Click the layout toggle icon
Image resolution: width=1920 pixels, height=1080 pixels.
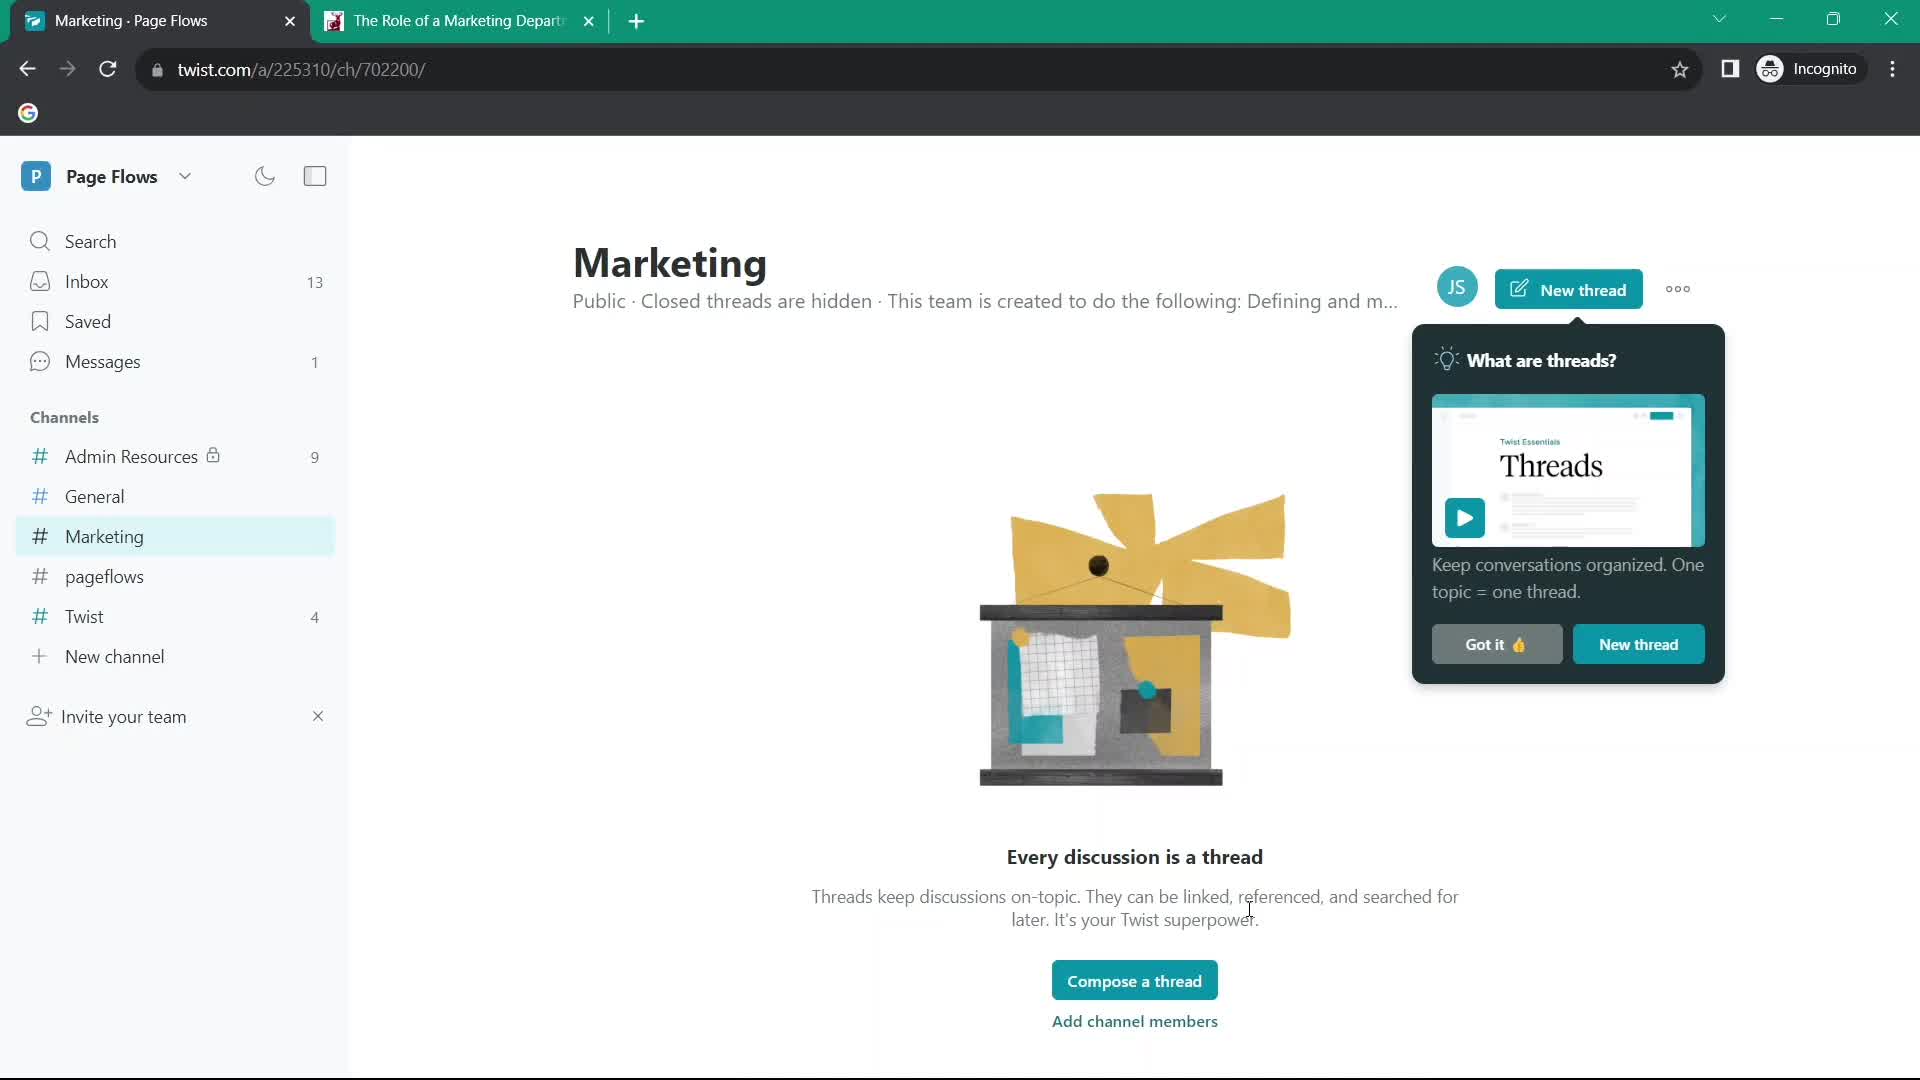tap(313, 175)
